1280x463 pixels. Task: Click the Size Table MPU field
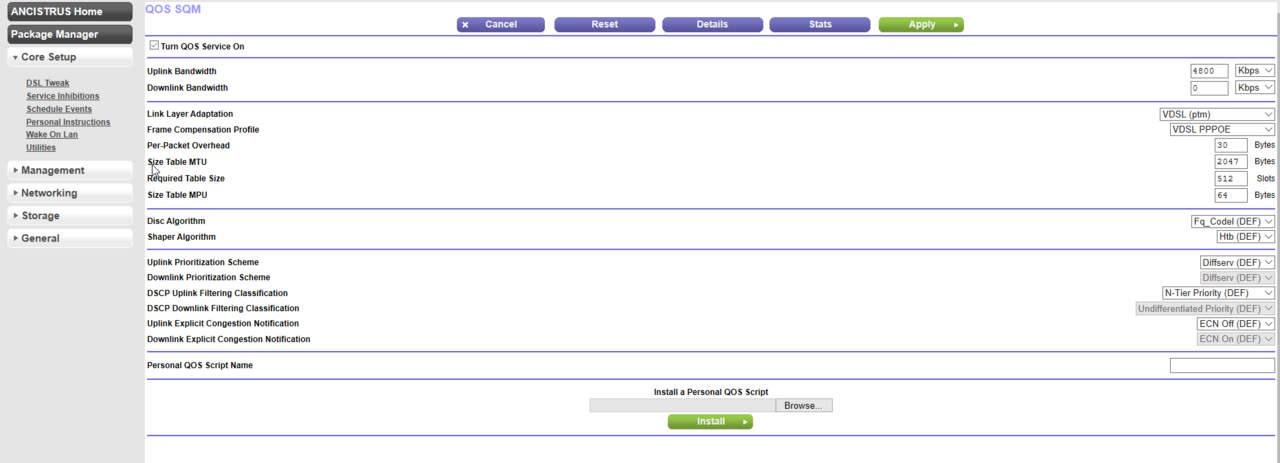tap(1231, 195)
